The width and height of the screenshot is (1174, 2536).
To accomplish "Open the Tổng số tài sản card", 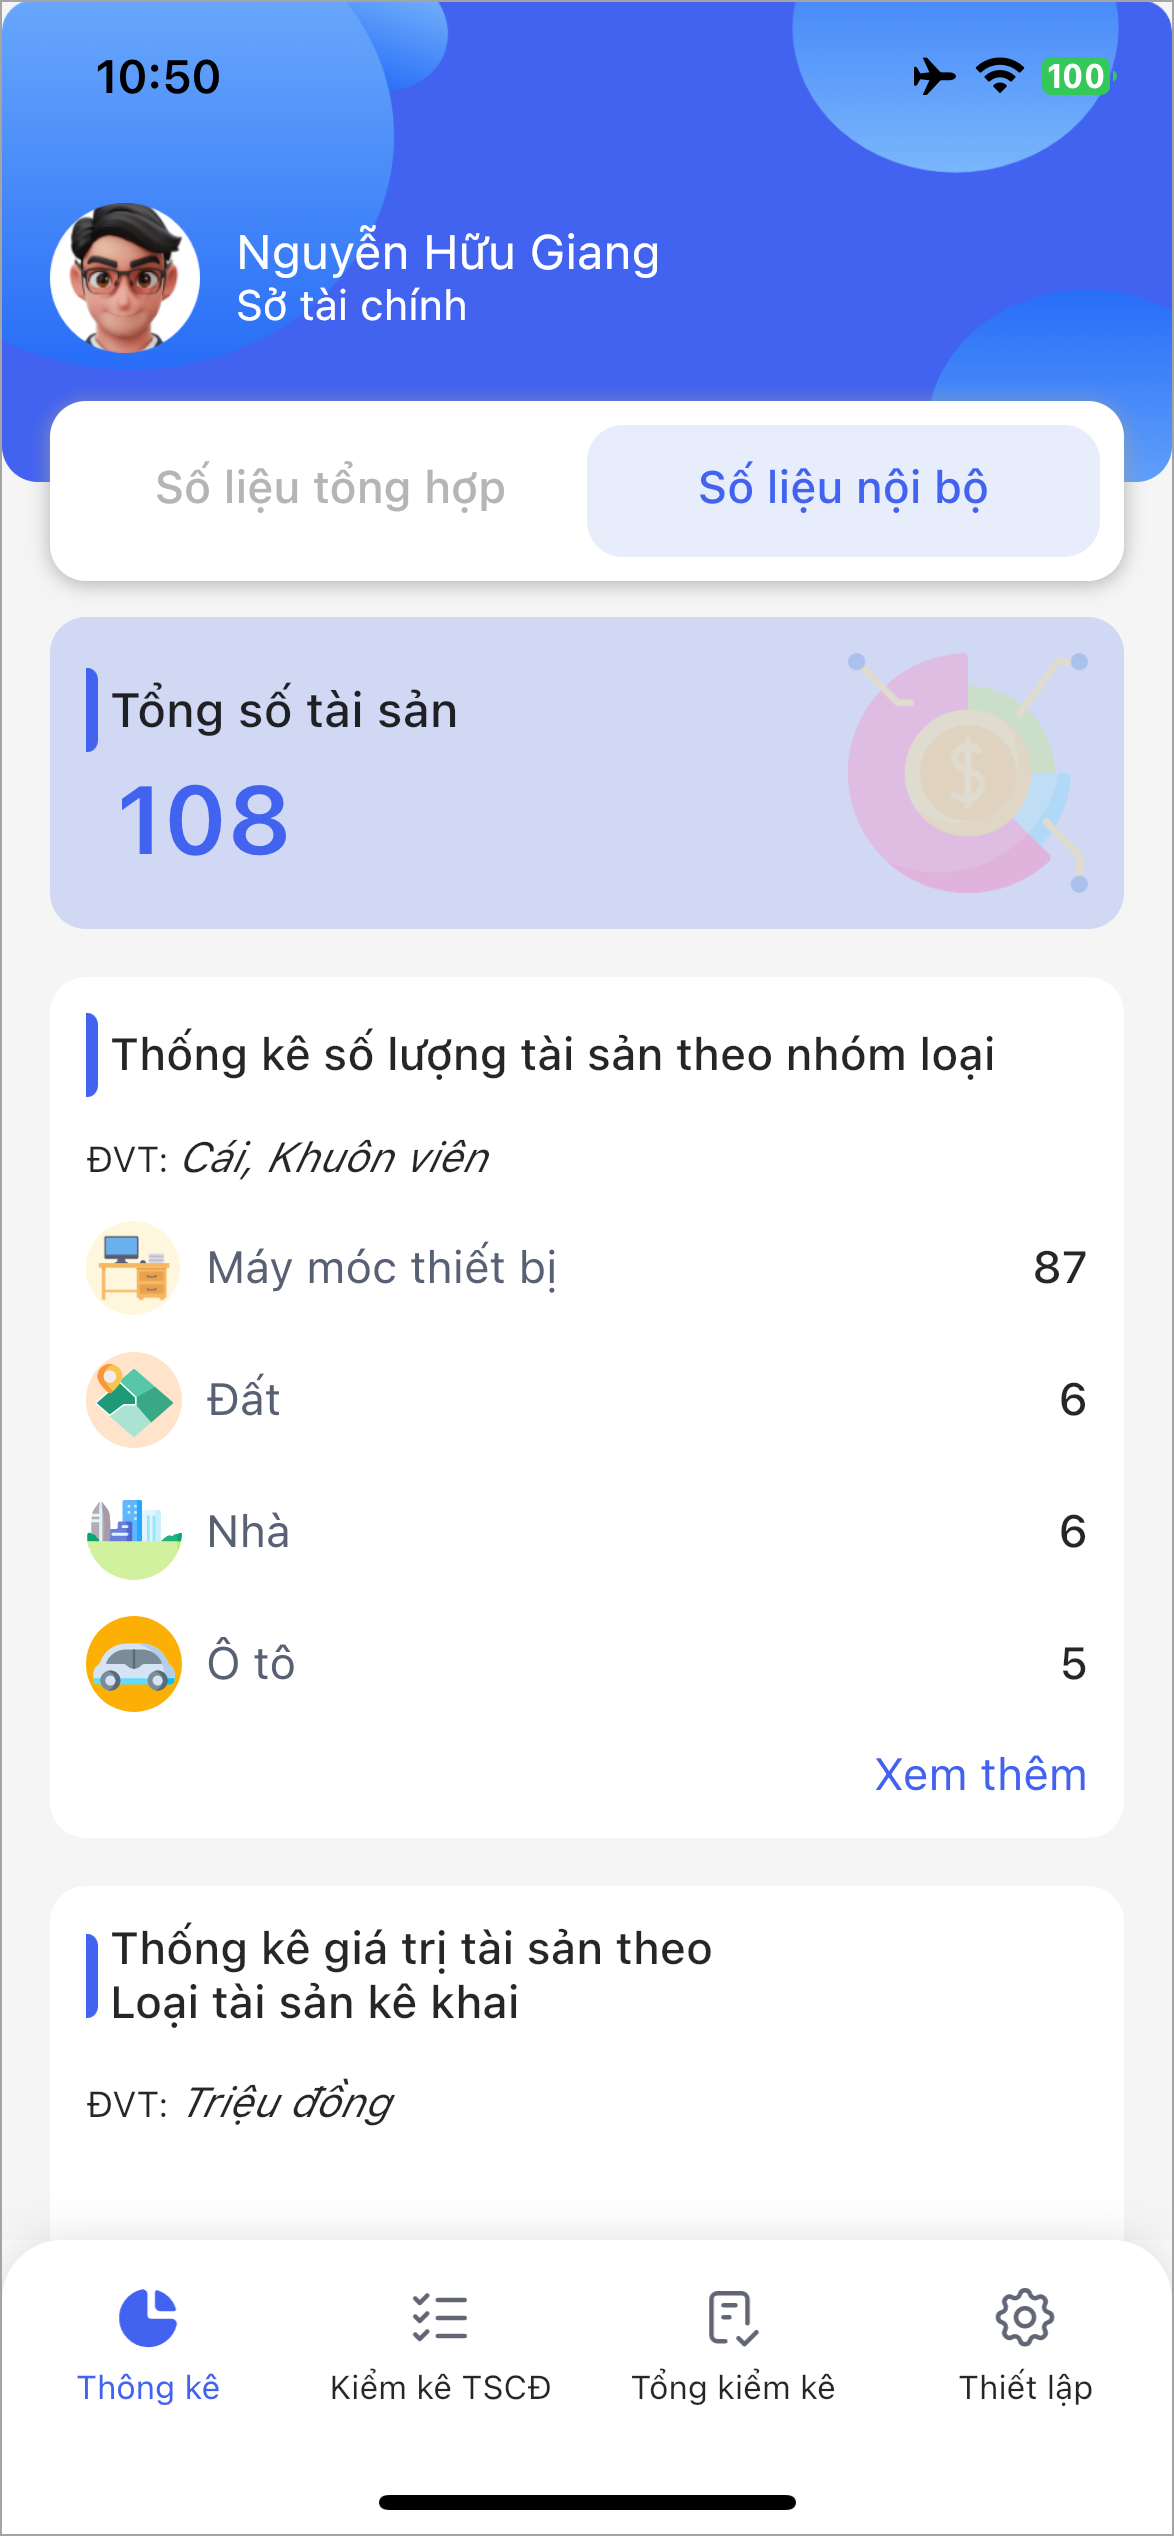I will click(x=400, y=772).
